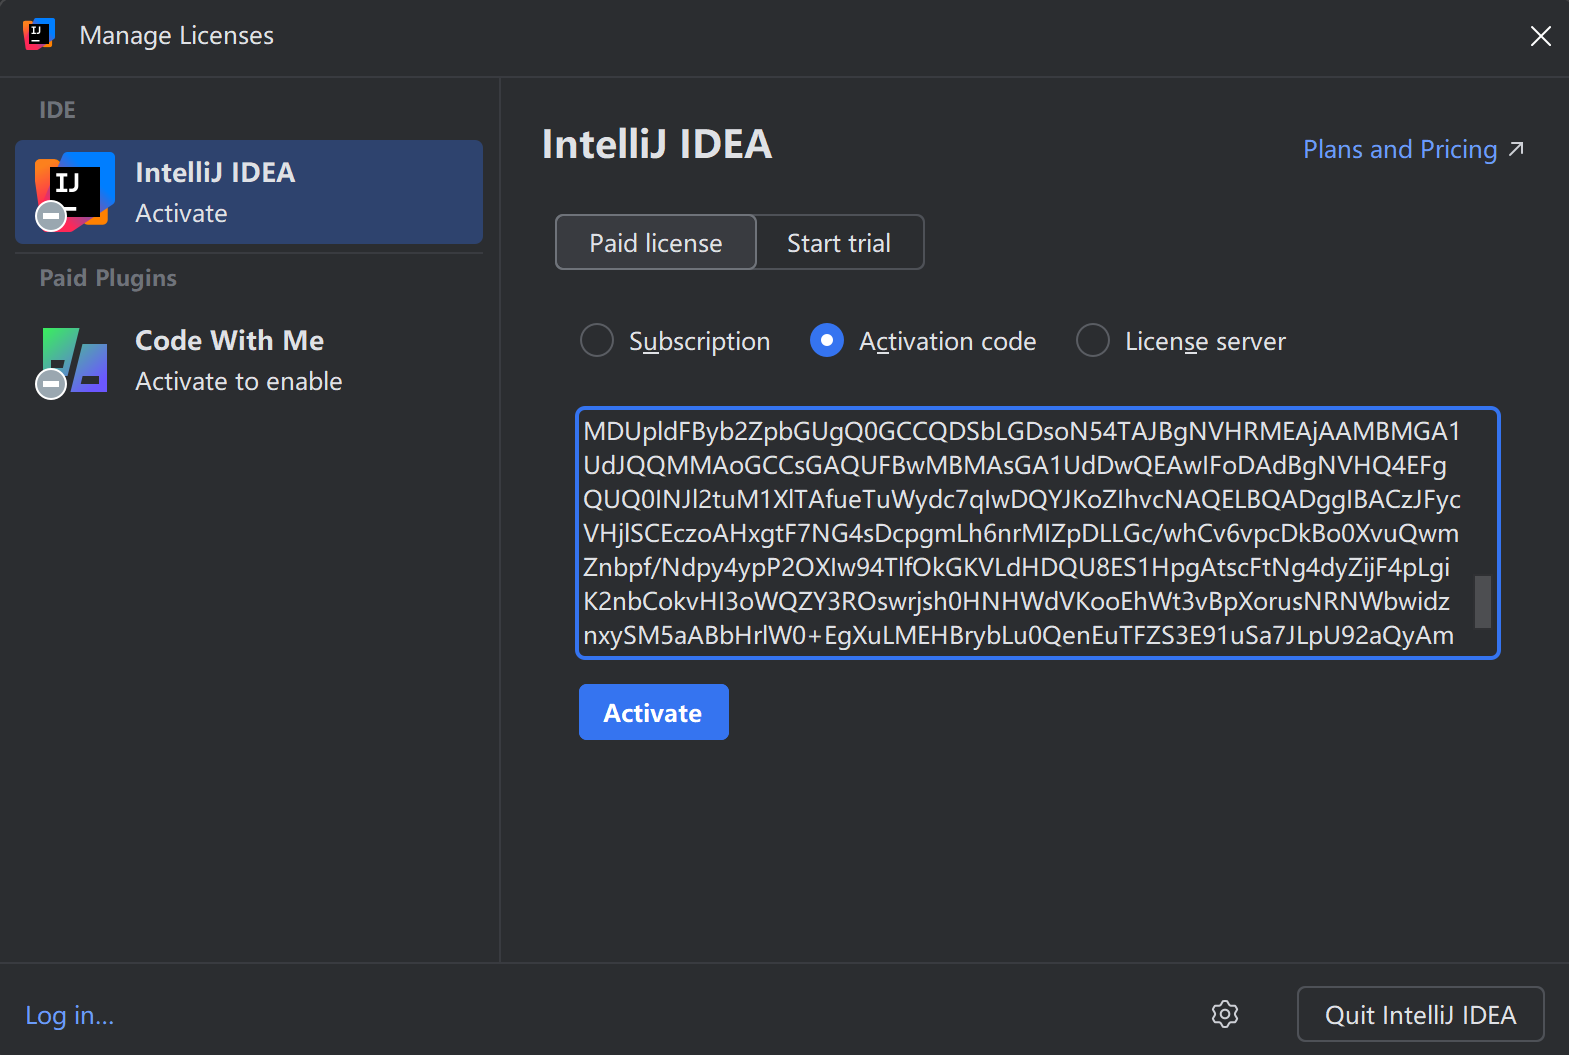Click the Paid Plugins section label

[x=108, y=278]
